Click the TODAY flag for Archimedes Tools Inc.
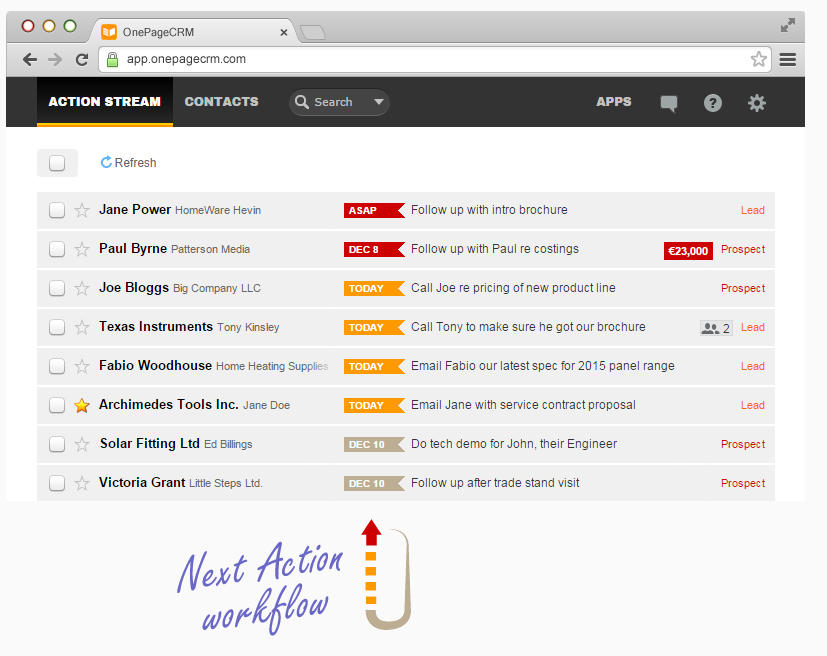 [x=374, y=406]
